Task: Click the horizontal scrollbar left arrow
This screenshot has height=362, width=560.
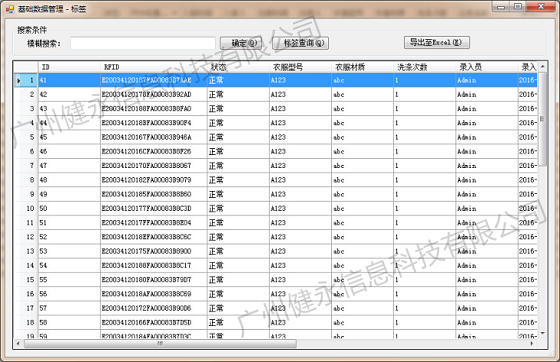Action: click(x=19, y=344)
